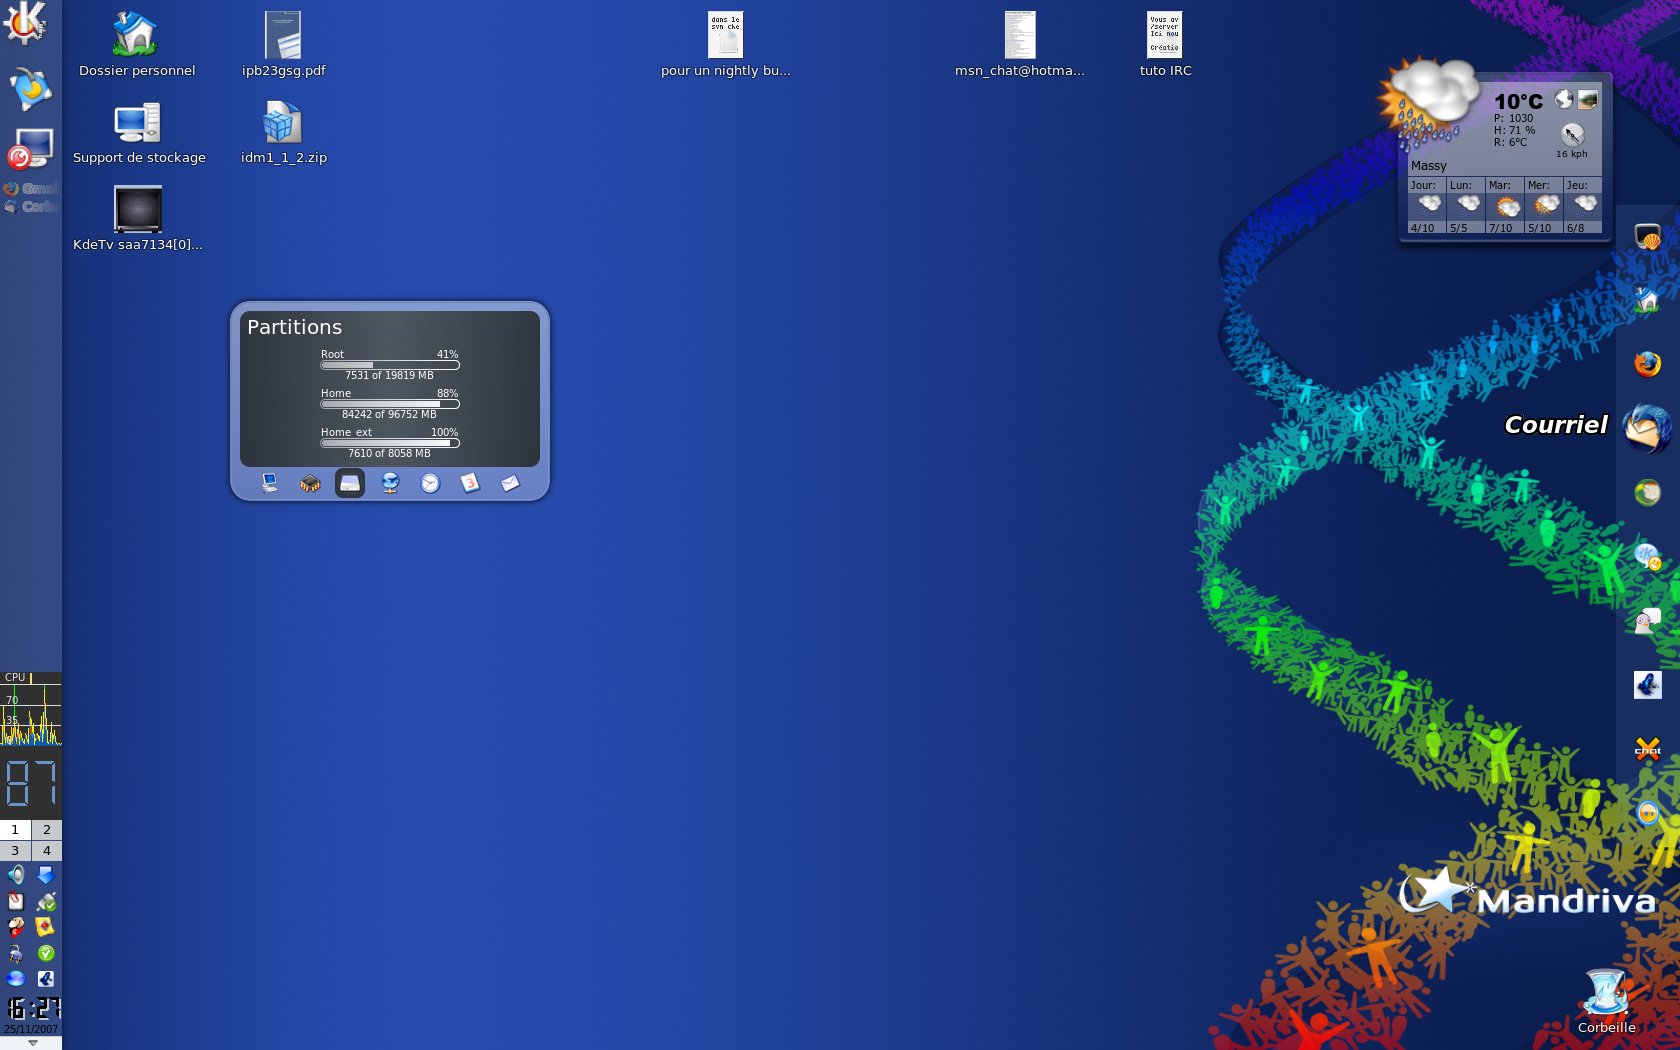1680x1050 pixels.
Task: Click the KdeTv saa7134 desktop icon
Action: point(138,209)
